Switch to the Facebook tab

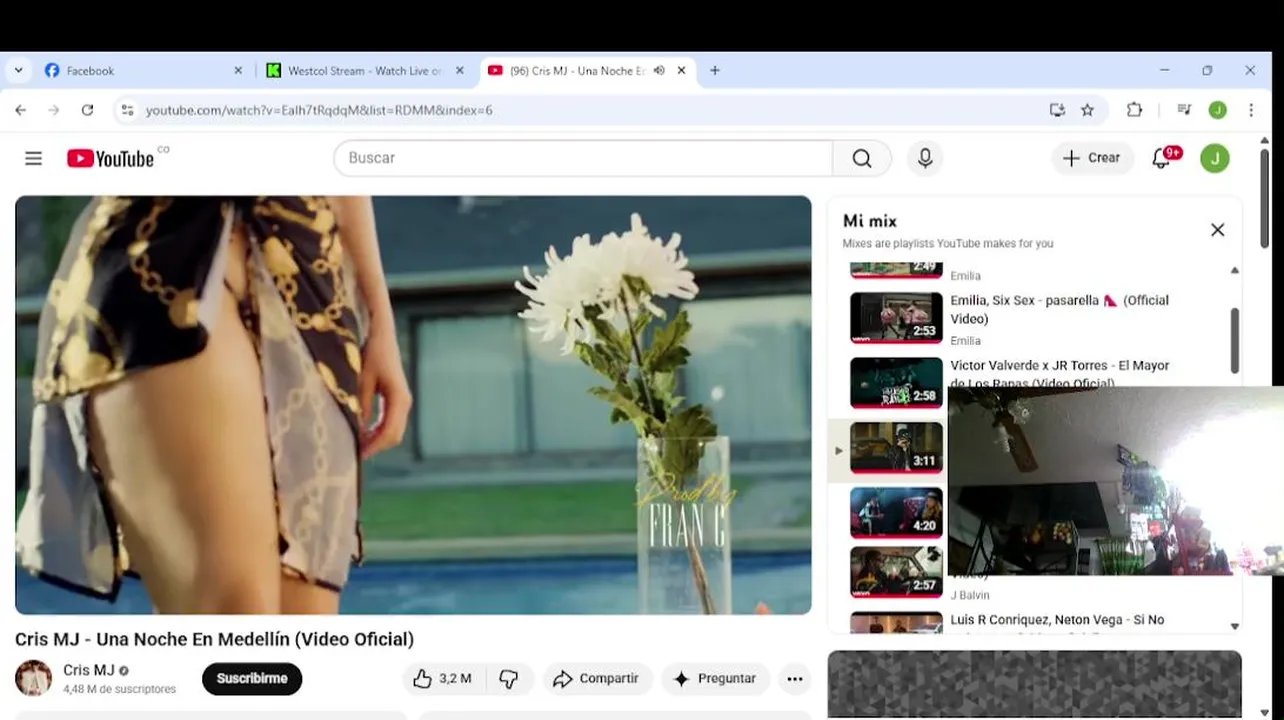tap(142, 71)
